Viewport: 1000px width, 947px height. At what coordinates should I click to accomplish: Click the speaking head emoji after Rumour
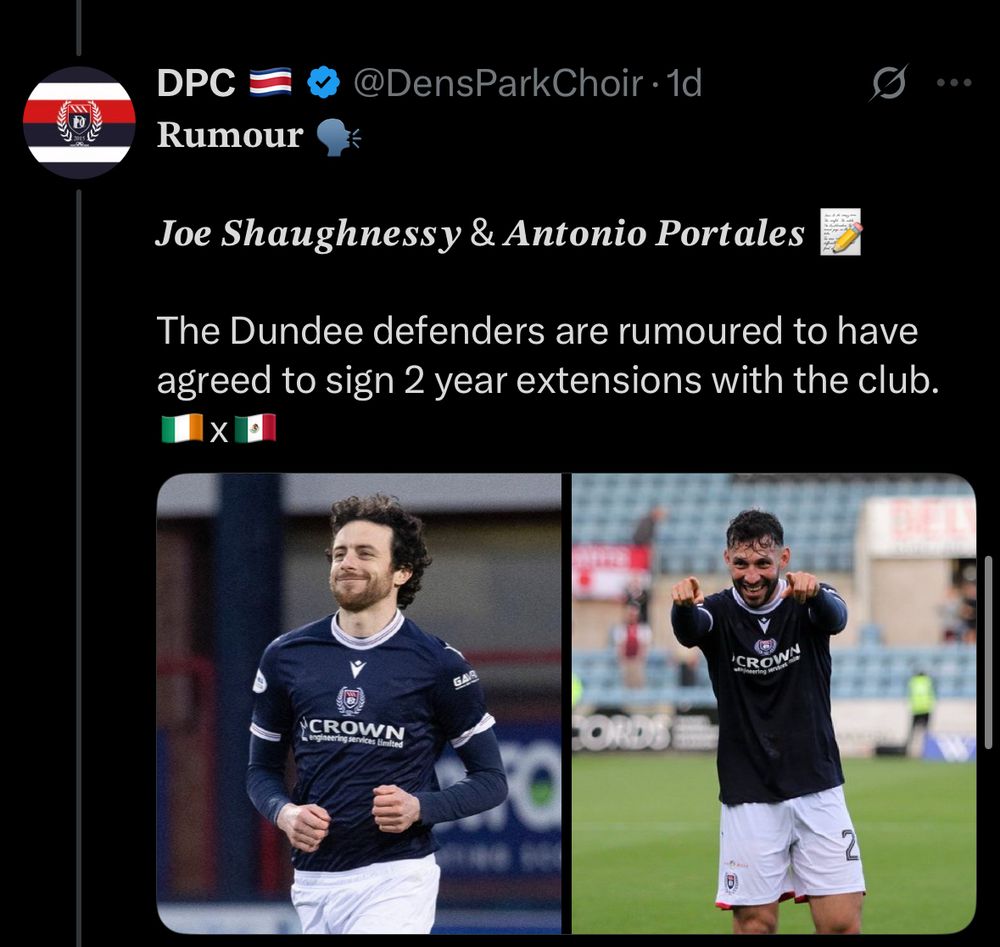click(x=338, y=136)
